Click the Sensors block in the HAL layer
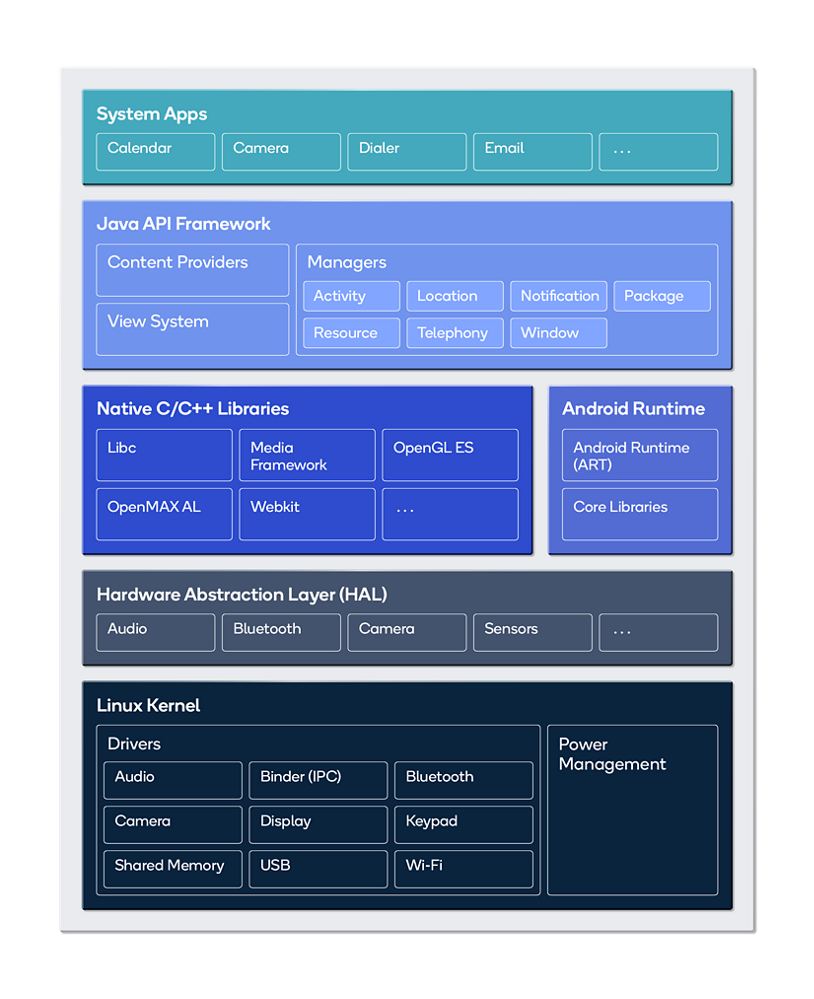Screen dimensions: 814x999 (532, 632)
